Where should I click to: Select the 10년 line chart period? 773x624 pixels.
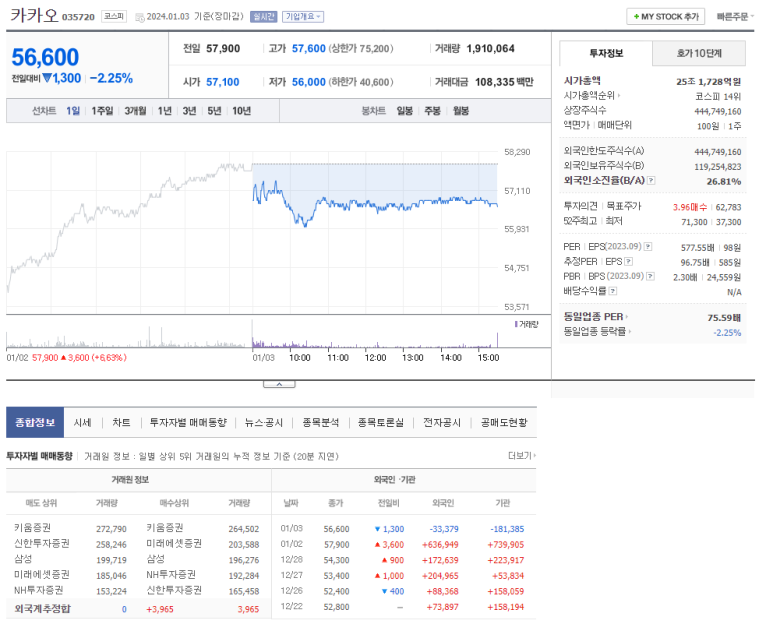tap(242, 111)
